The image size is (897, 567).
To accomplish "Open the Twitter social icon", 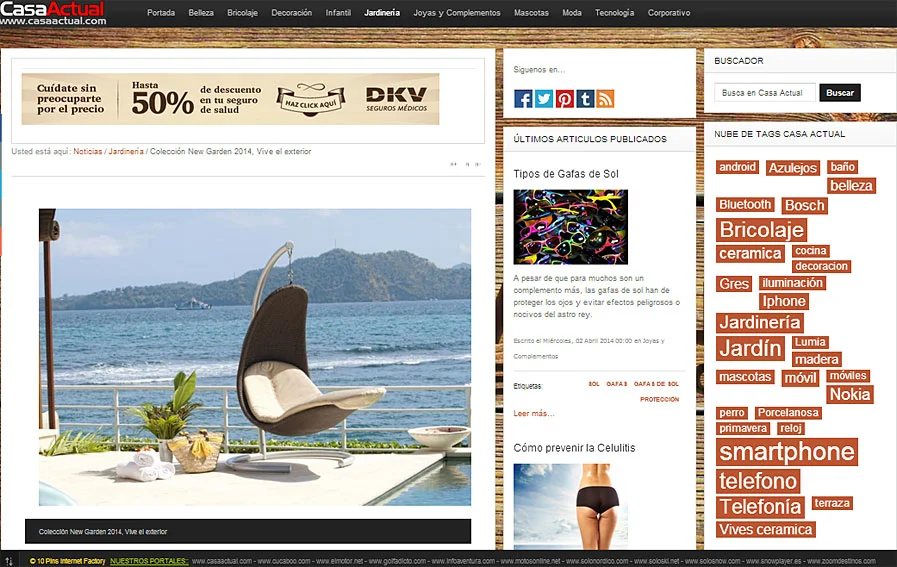I will (x=543, y=99).
